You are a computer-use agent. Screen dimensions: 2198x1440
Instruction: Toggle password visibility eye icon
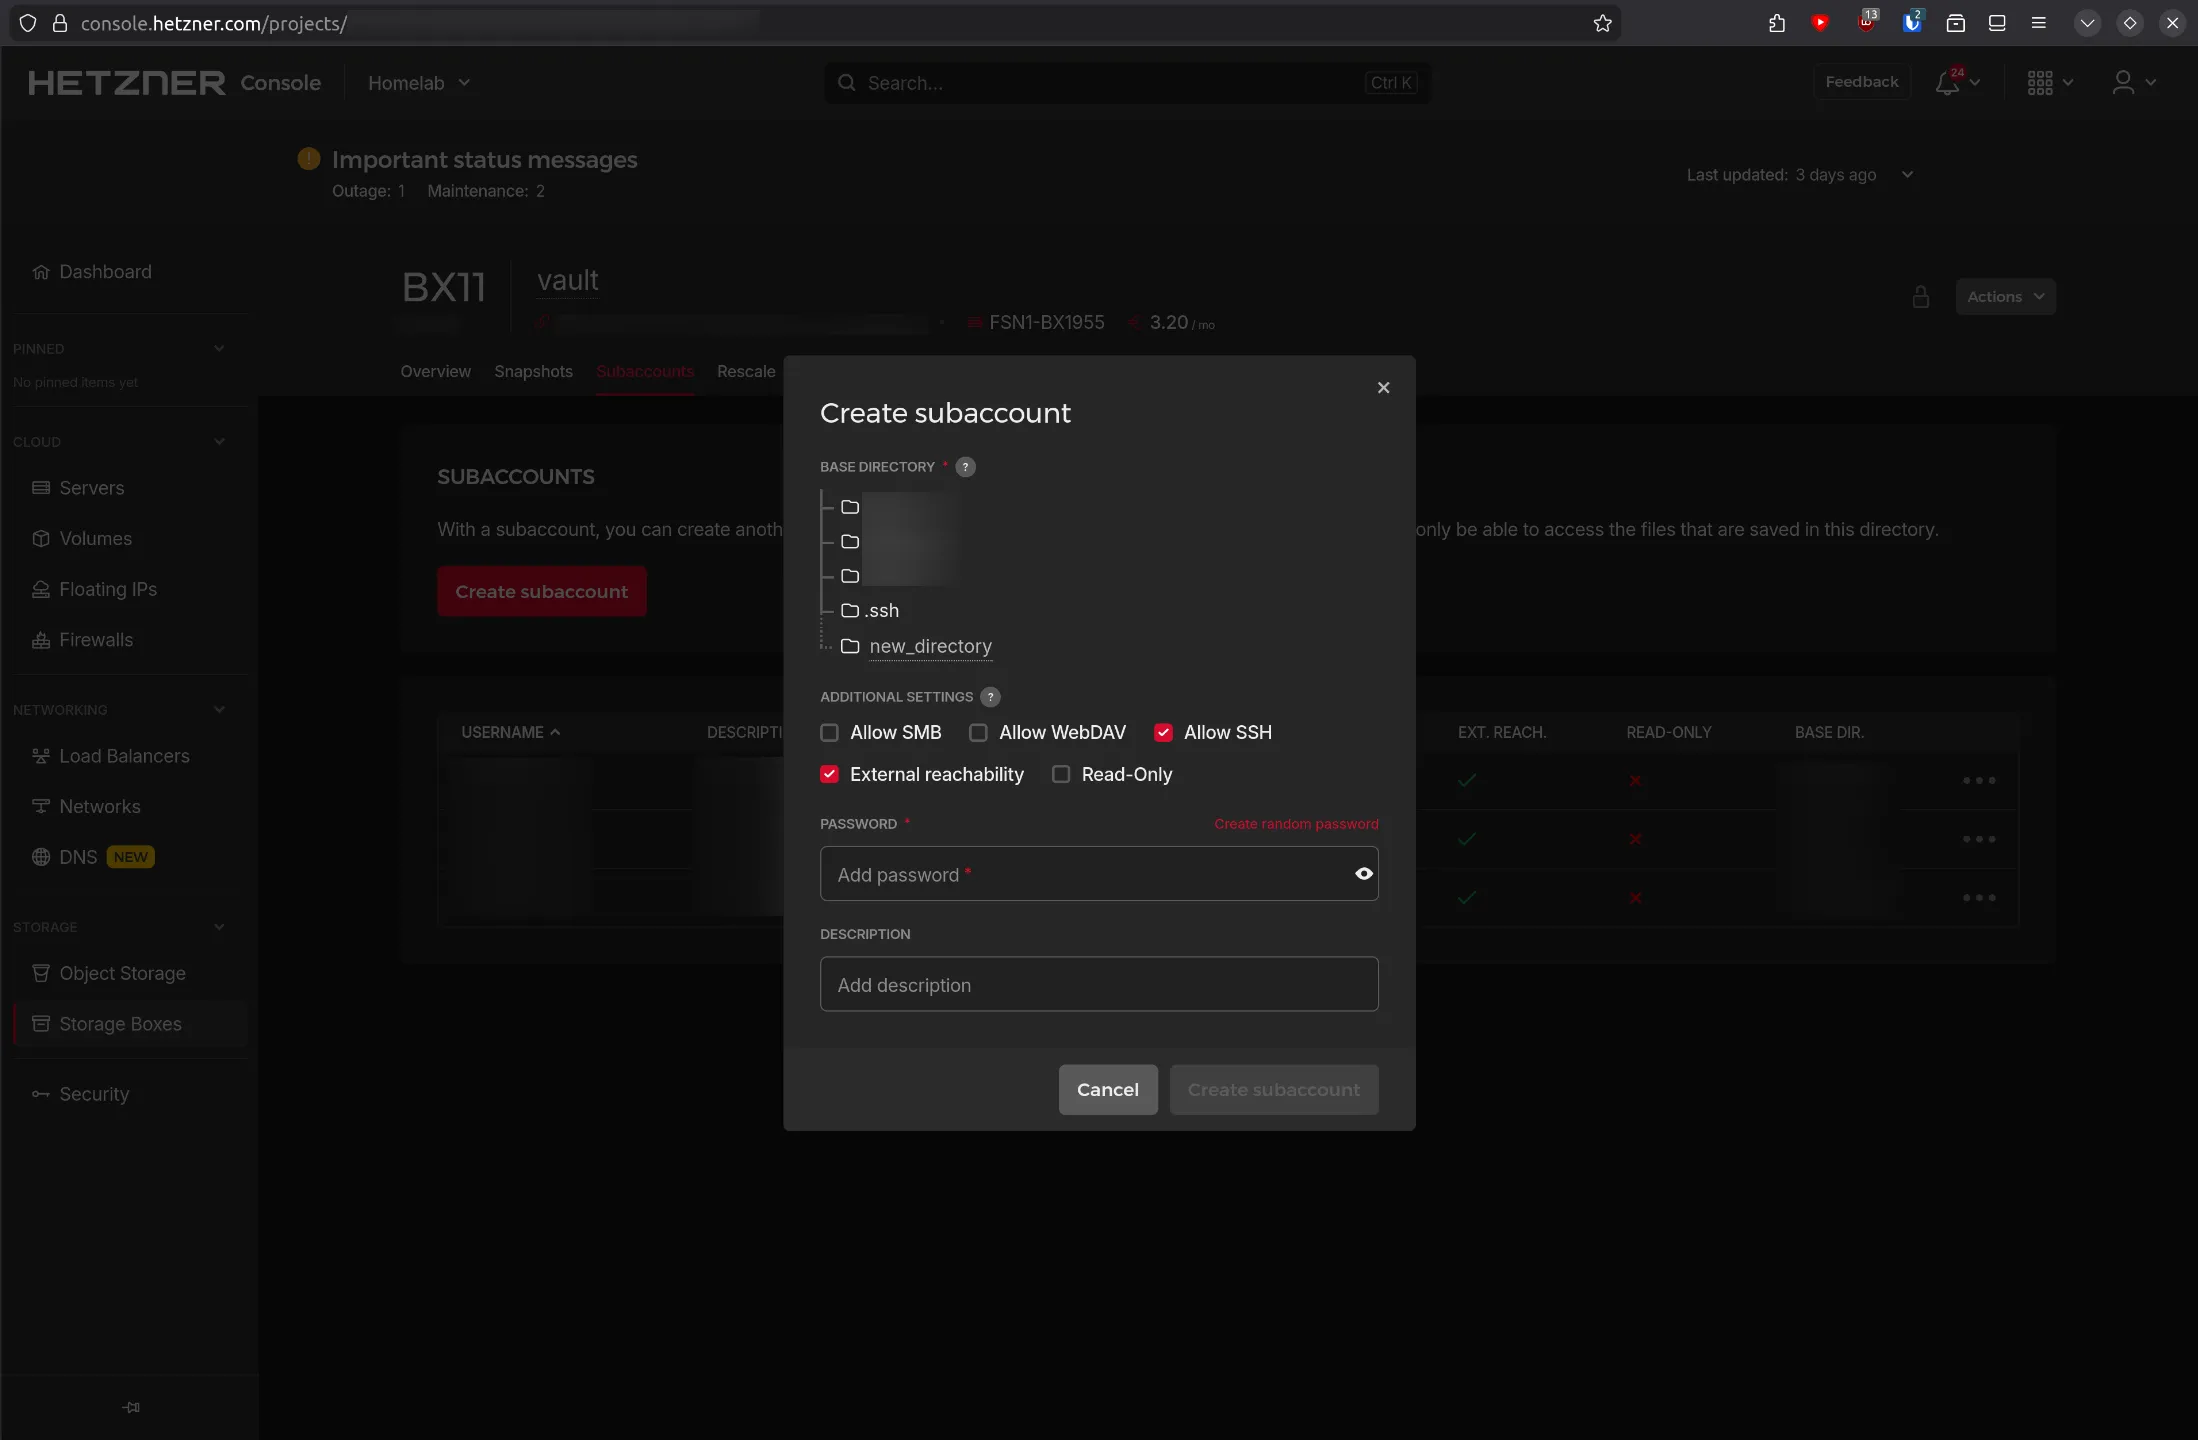pos(1363,874)
